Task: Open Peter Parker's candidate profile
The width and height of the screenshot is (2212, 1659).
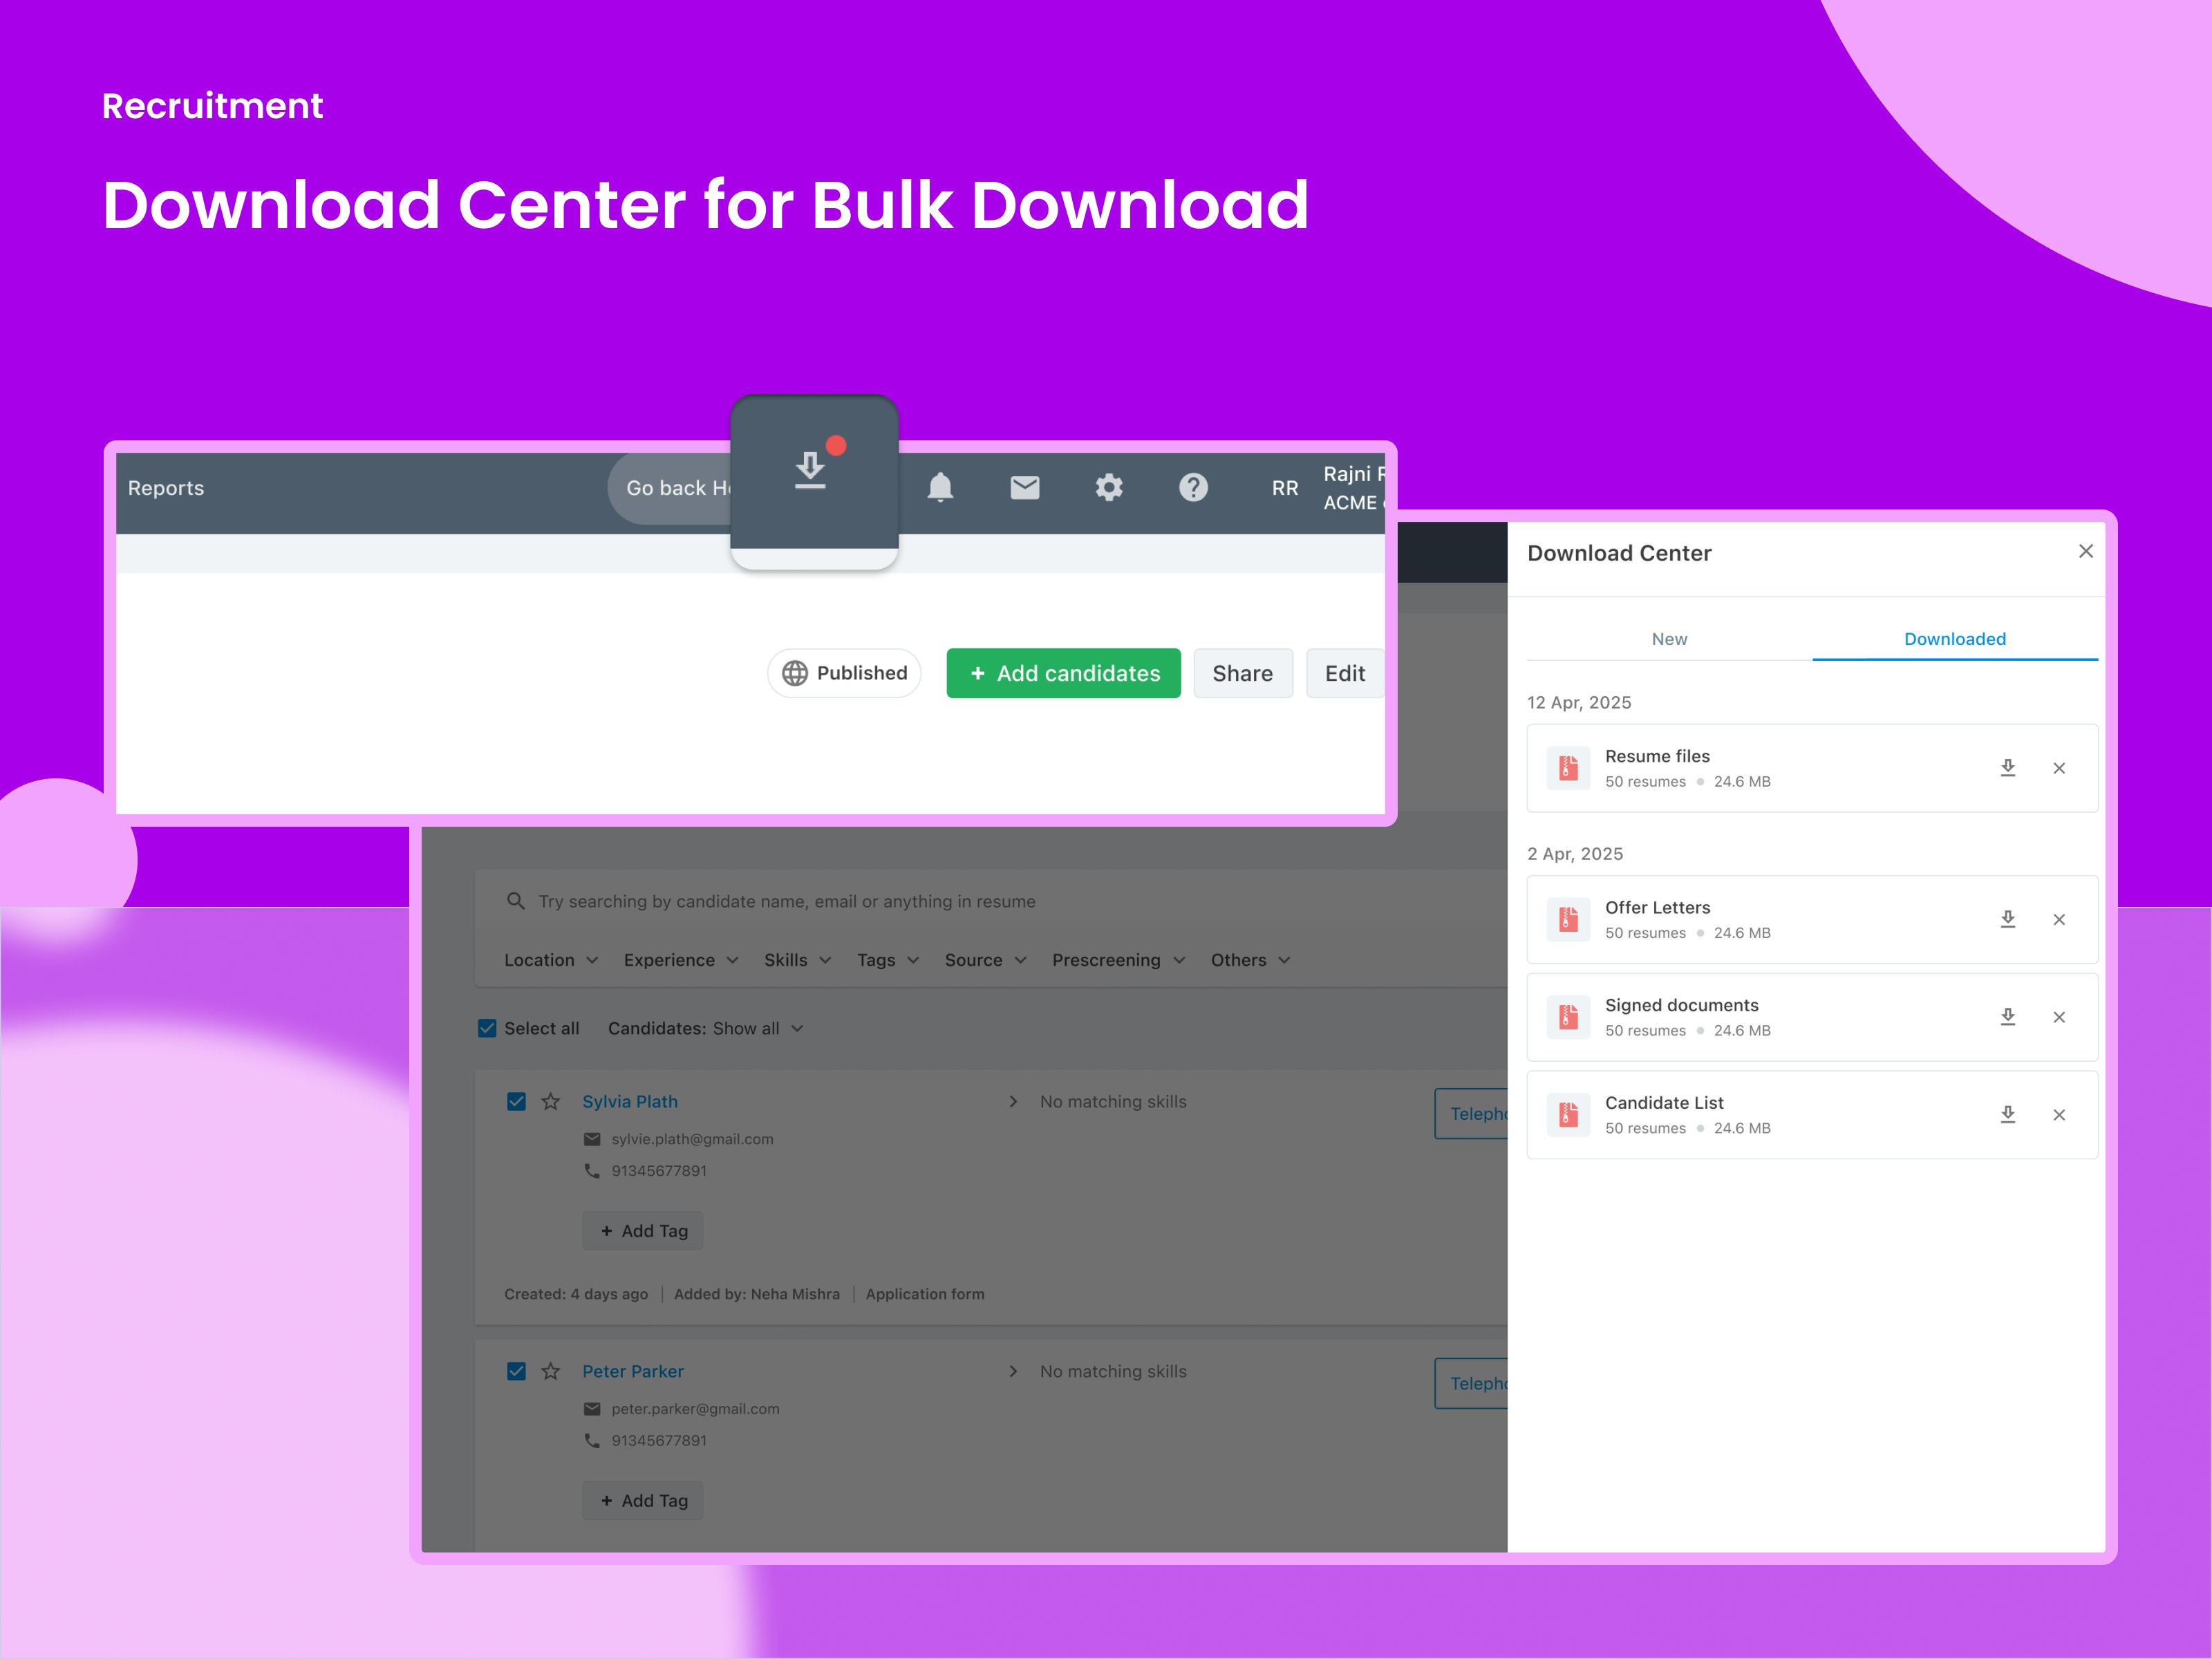Action: coord(633,1371)
